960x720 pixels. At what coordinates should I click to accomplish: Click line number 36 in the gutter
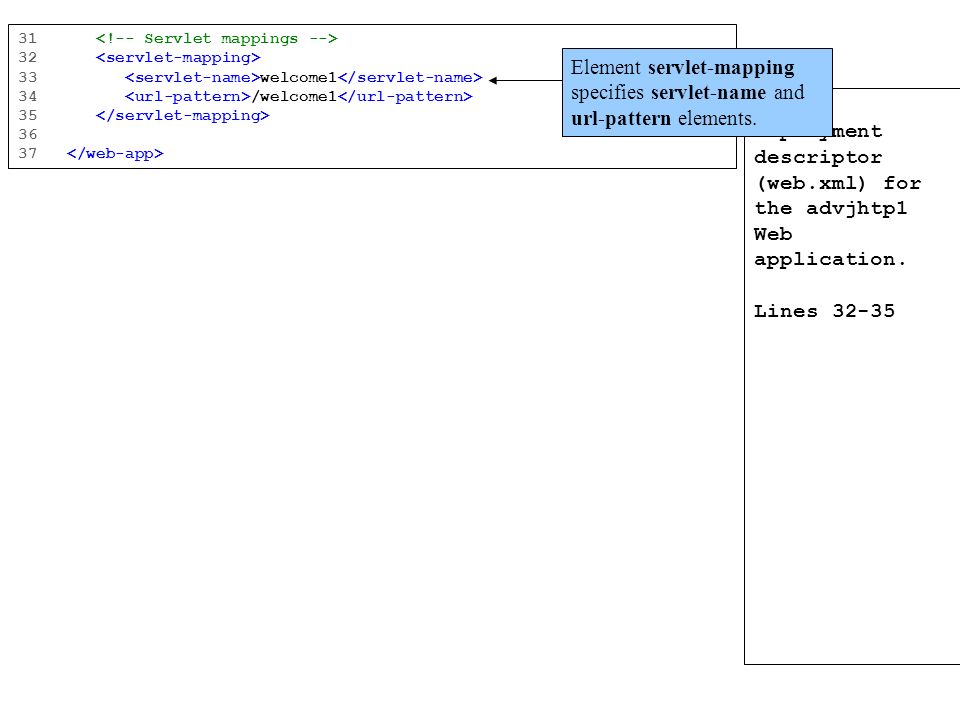pos(28,134)
